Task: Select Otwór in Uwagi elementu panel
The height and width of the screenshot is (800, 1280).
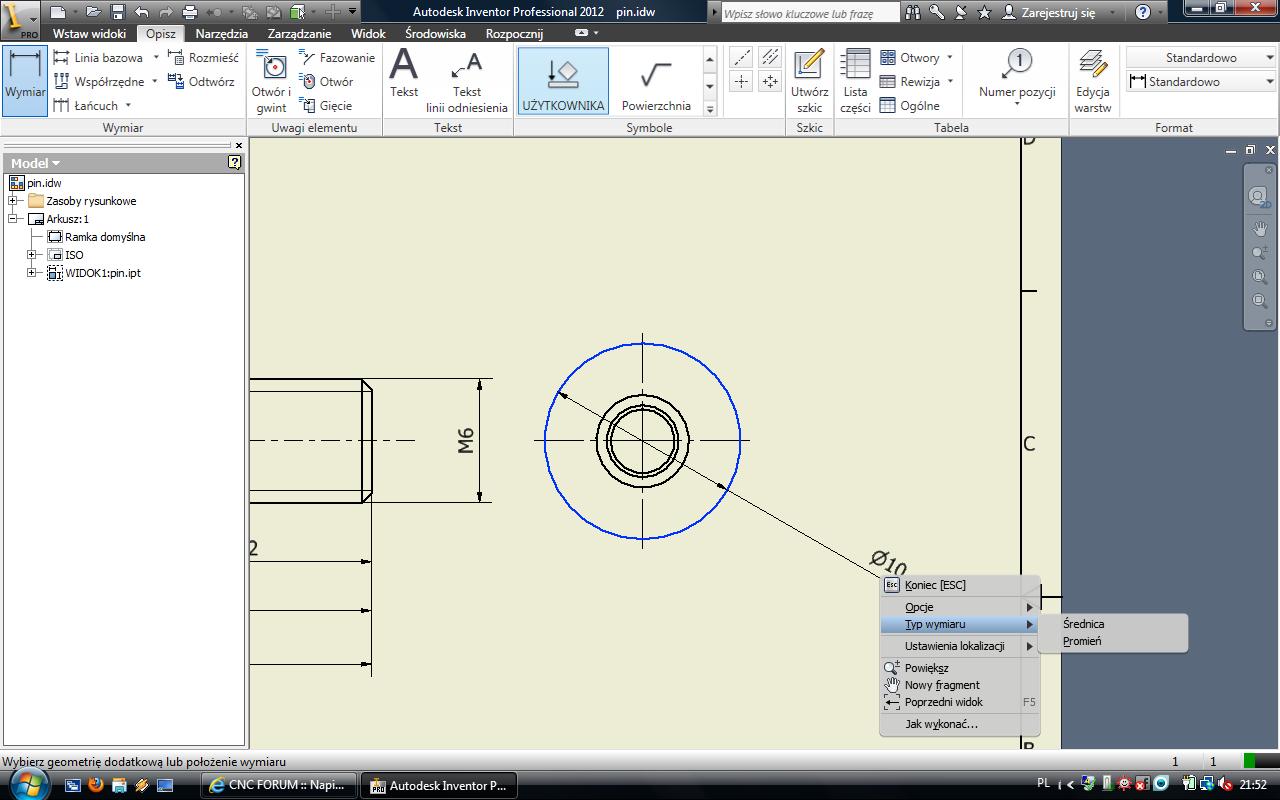Action: coord(326,82)
